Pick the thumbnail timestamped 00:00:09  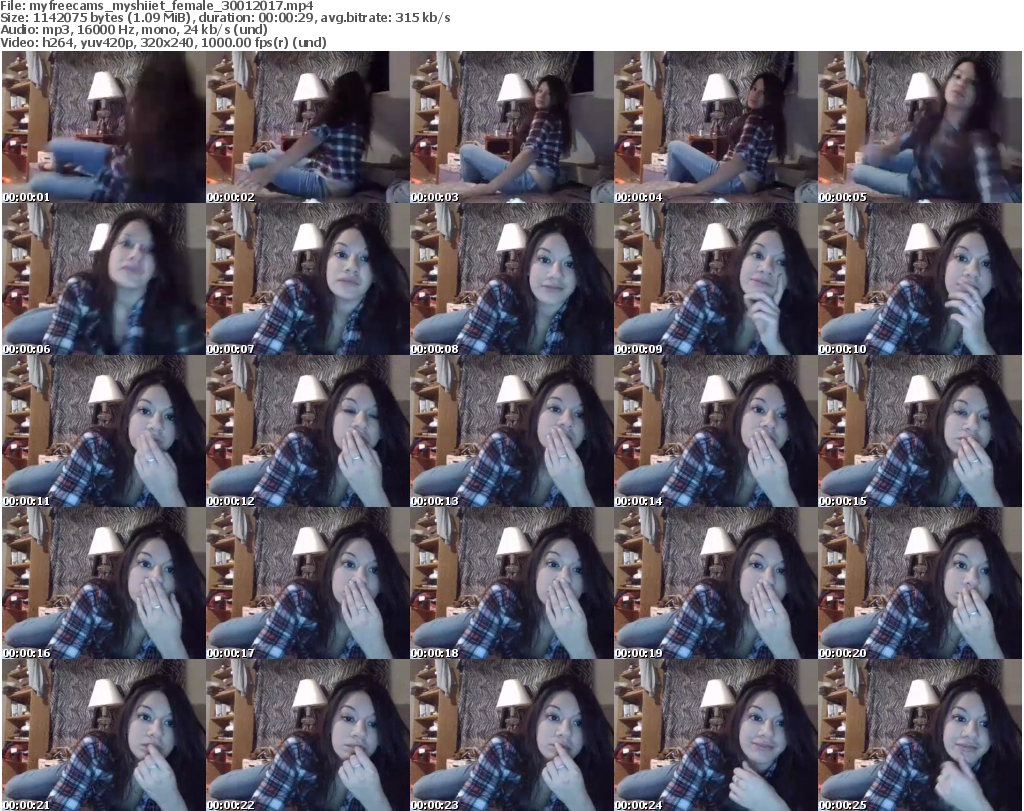(x=715, y=279)
